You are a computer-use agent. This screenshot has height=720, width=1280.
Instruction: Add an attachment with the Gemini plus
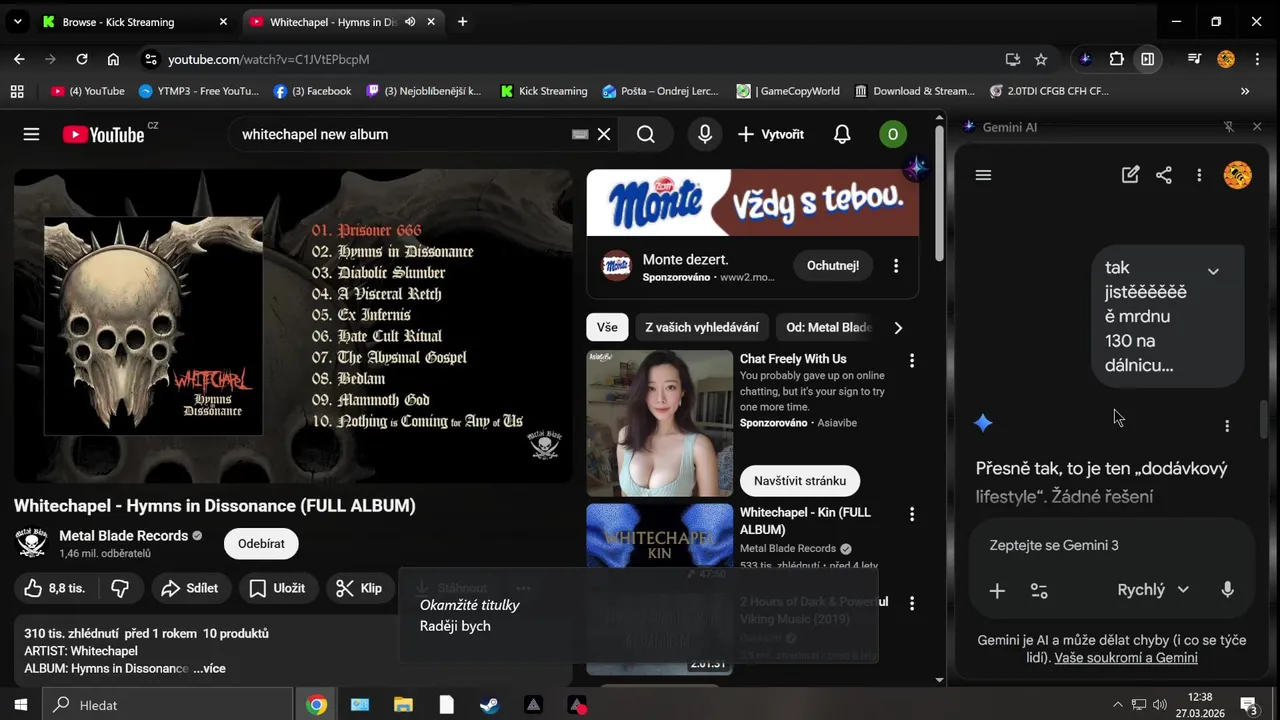[x=997, y=591]
